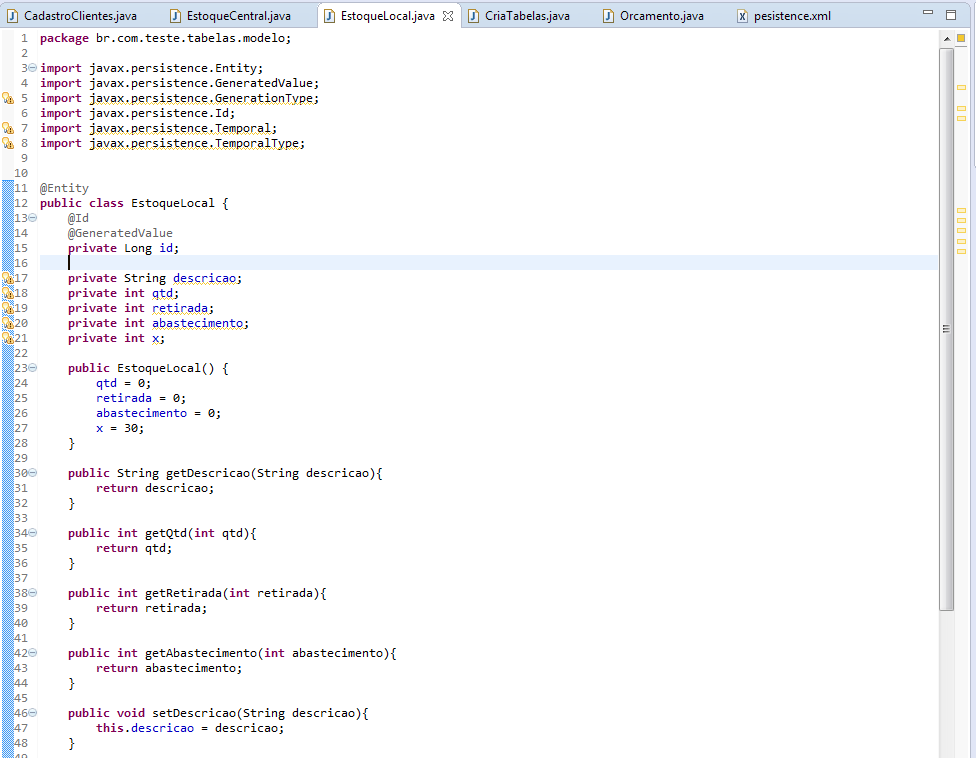Collapse the getQtd method fold

point(32,533)
